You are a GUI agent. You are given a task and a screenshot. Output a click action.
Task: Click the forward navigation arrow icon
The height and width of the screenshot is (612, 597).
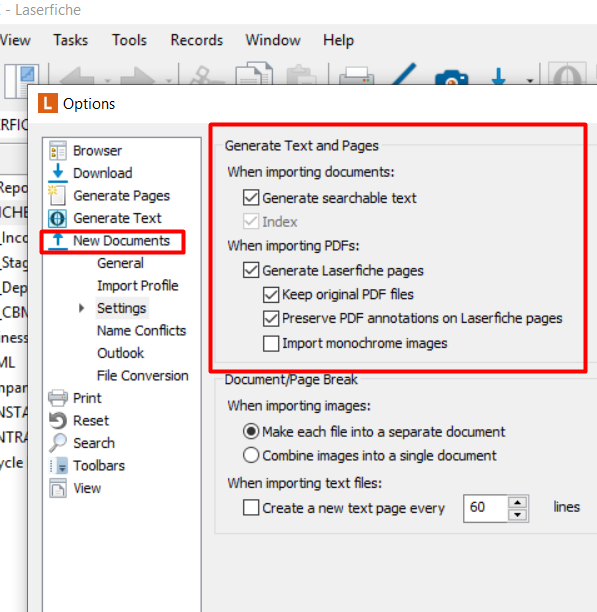[137, 76]
